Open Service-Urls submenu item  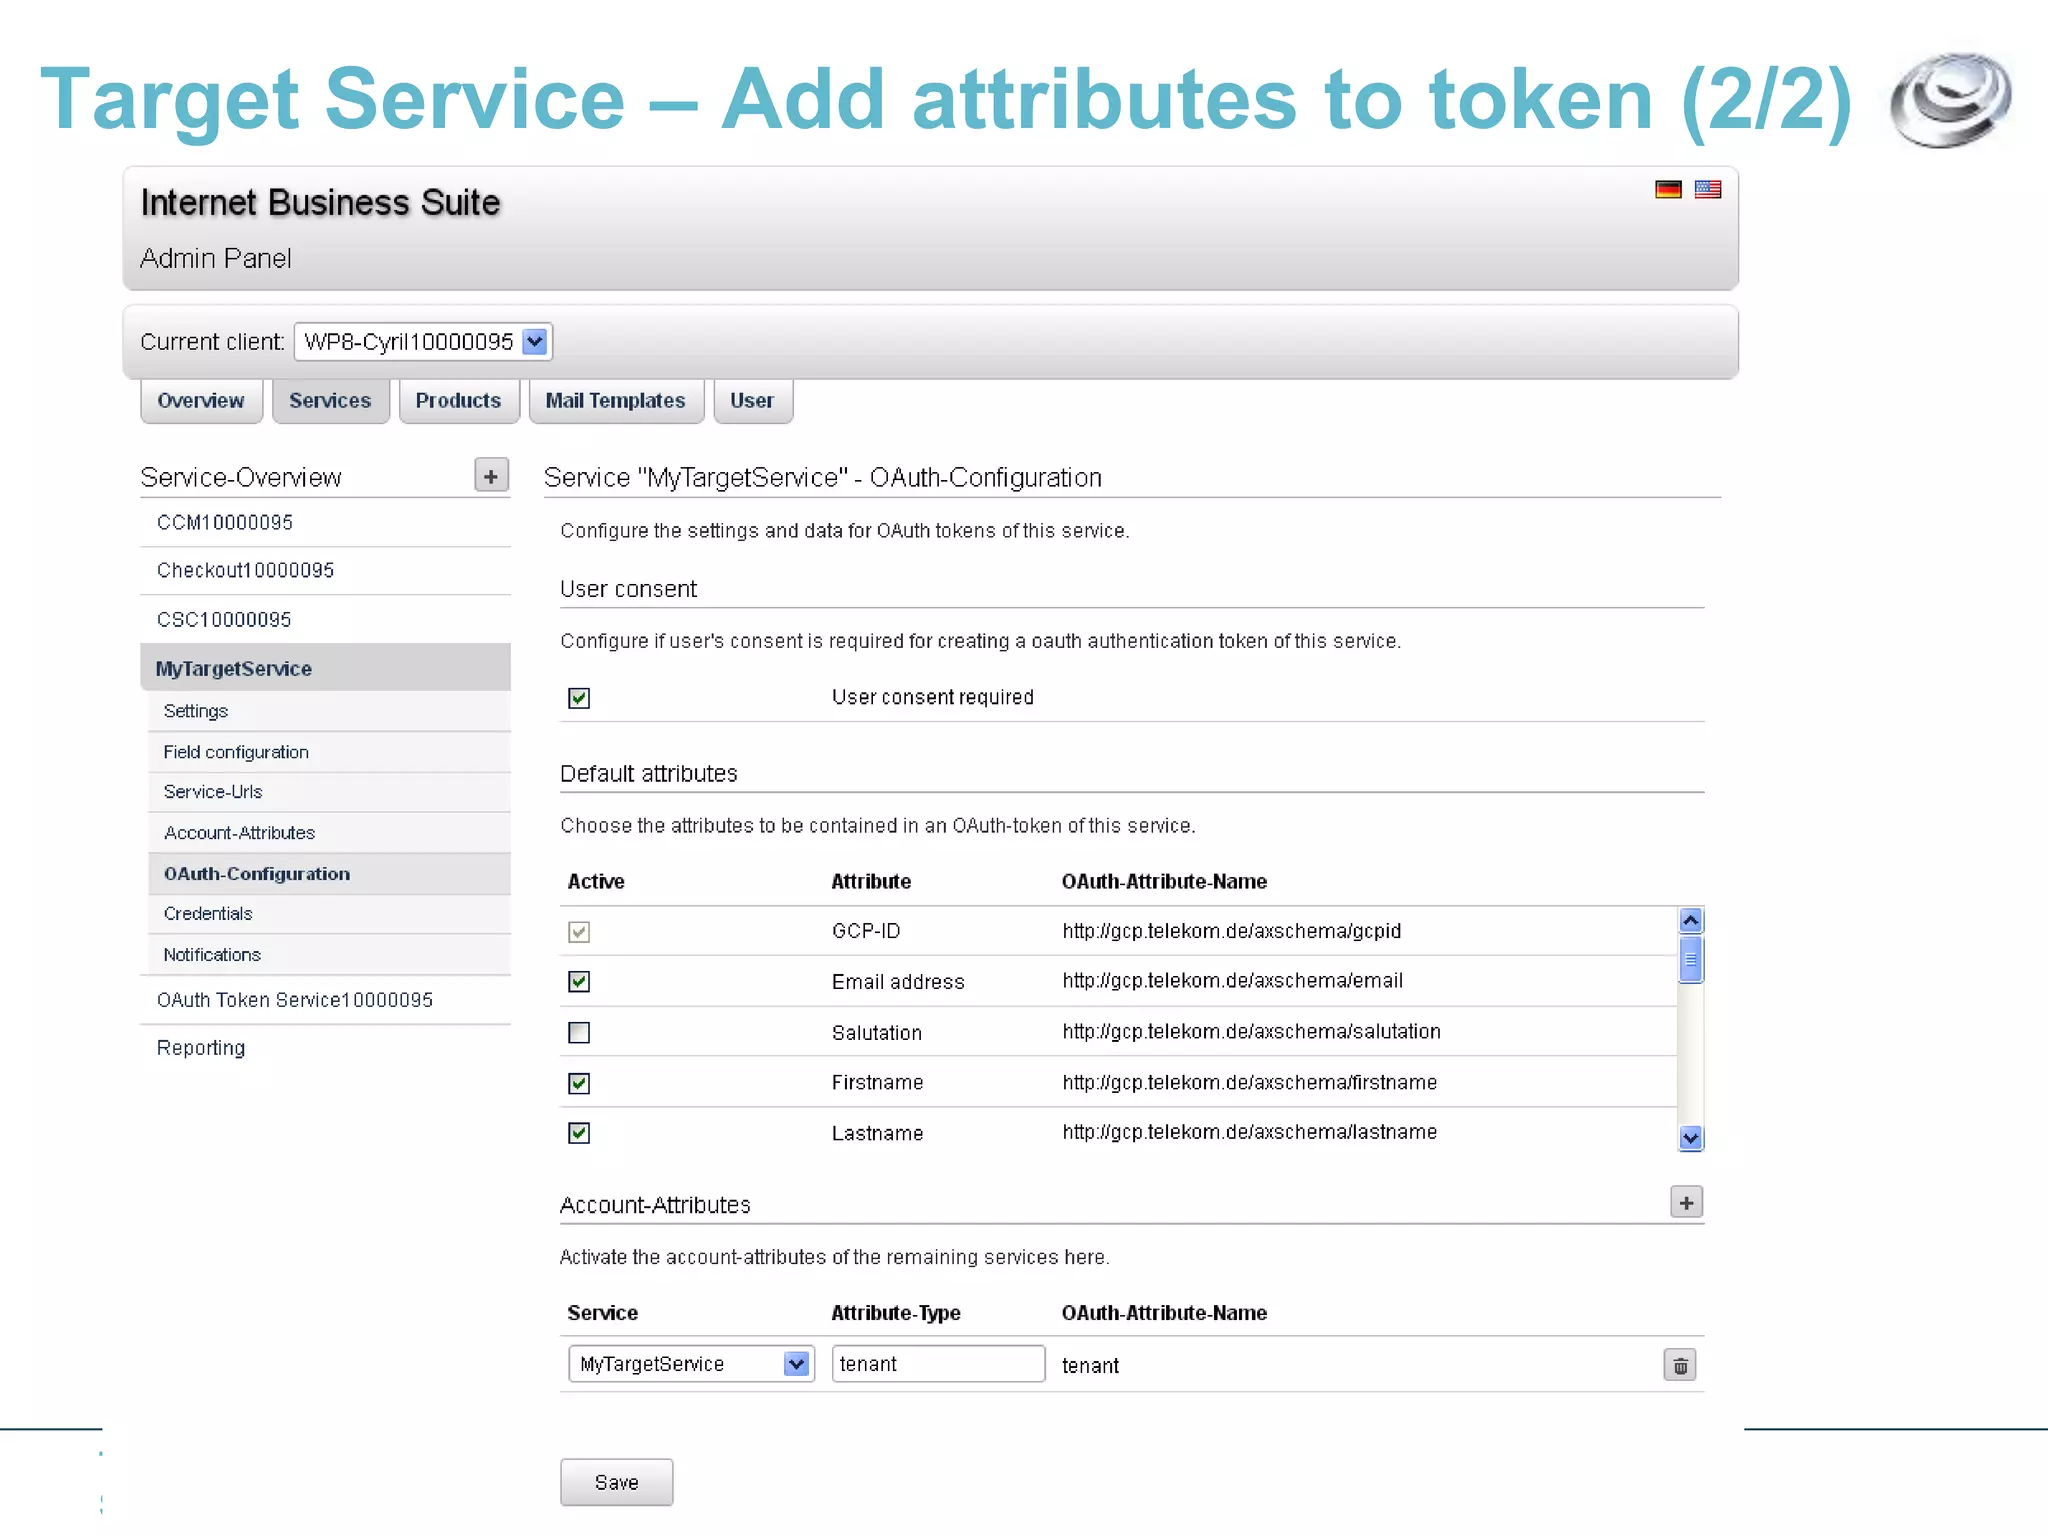click(329, 792)
